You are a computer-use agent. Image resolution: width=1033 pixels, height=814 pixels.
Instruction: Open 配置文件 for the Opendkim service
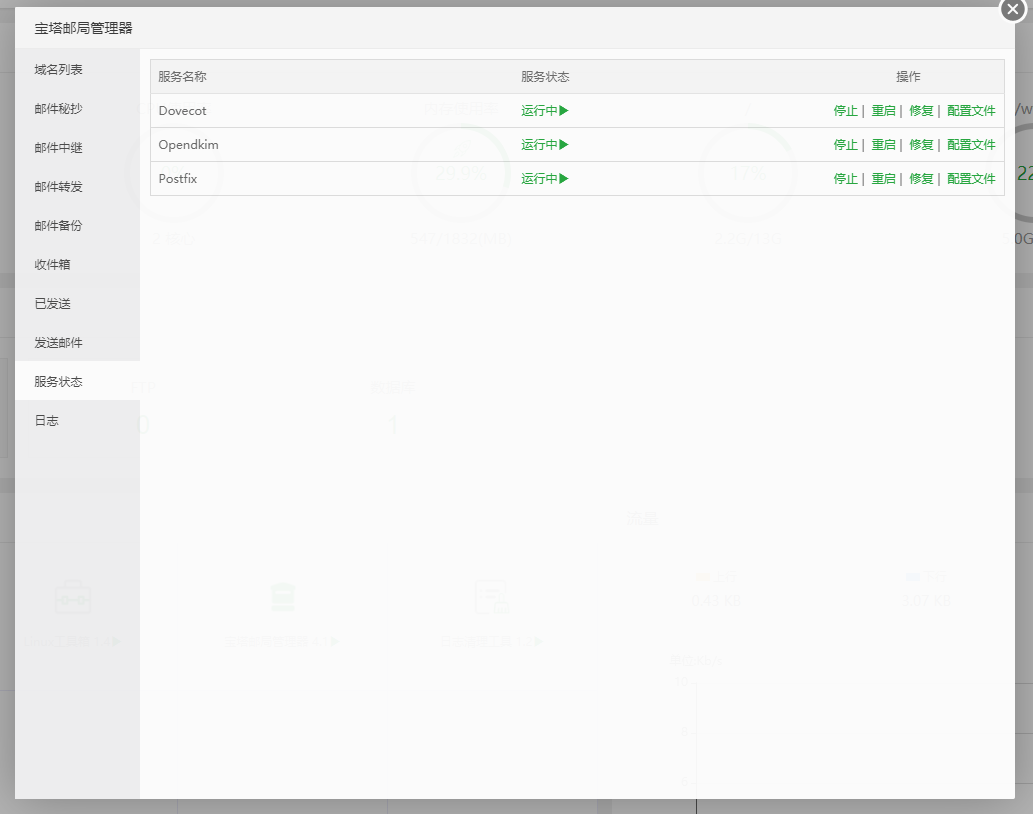point(971,145)
